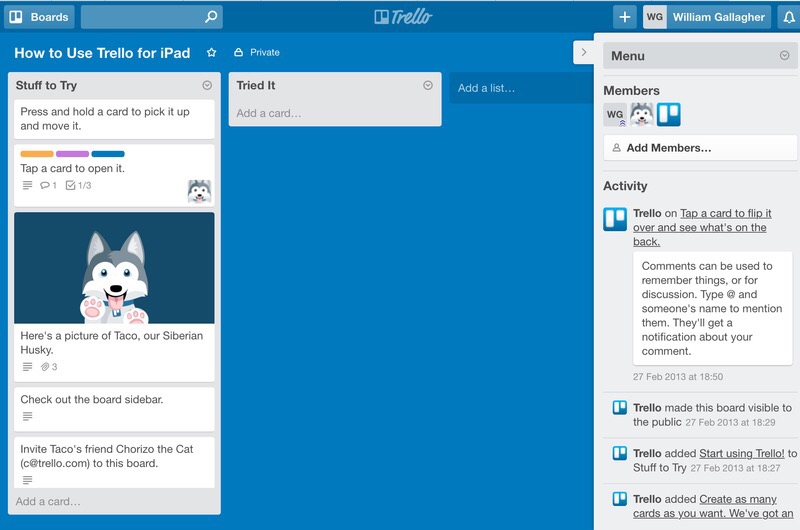Click the Trello member avatar in sidebar
The image size is (800, 530).
[x=669, y=114]
